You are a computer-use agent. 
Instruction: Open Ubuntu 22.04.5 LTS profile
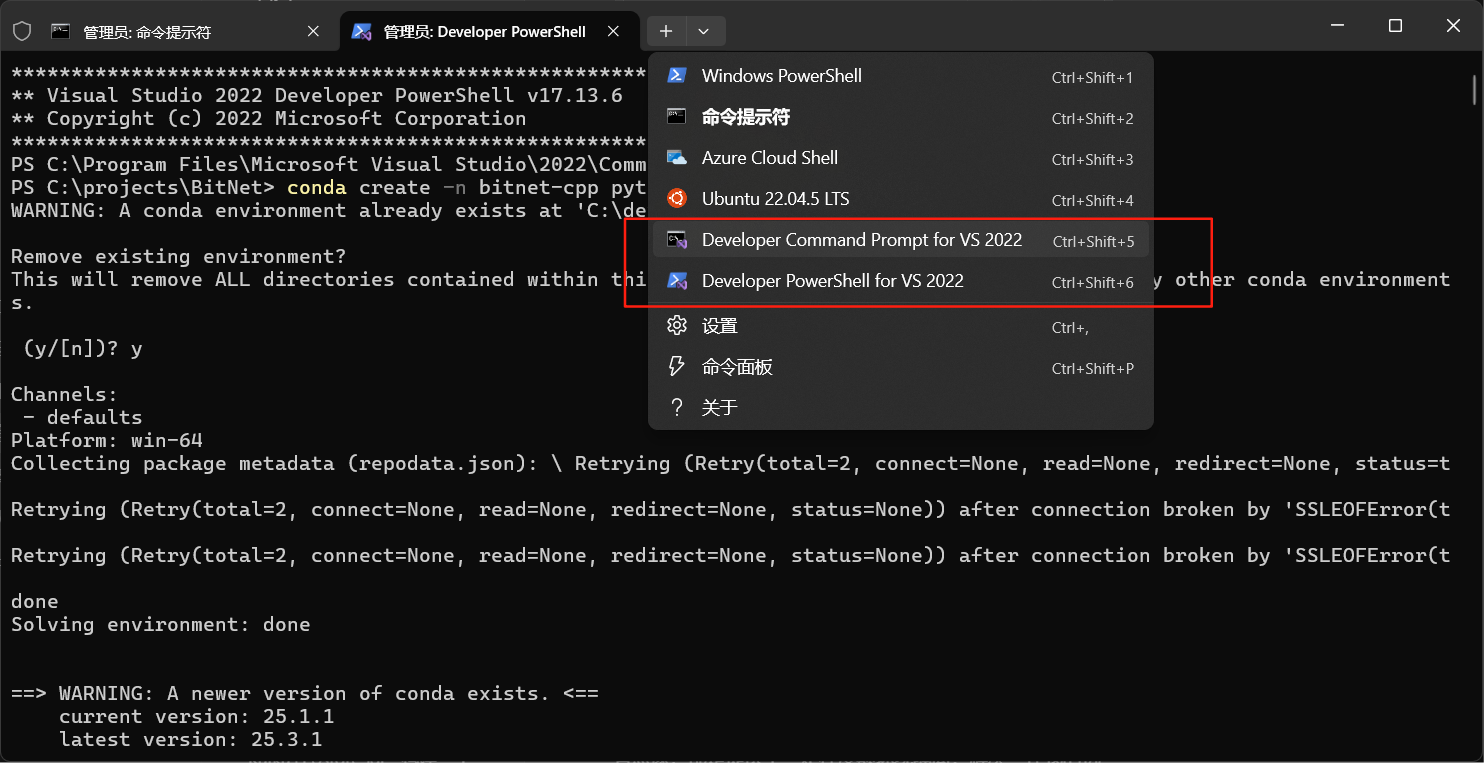point(900,199)
